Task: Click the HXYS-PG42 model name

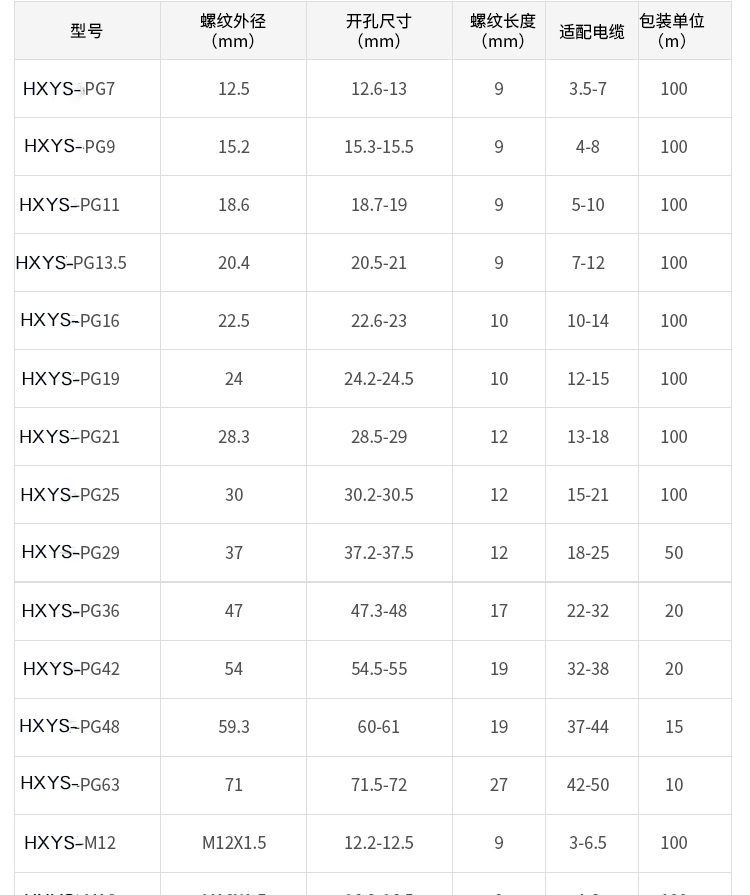Action: click(x=71, y=668)
